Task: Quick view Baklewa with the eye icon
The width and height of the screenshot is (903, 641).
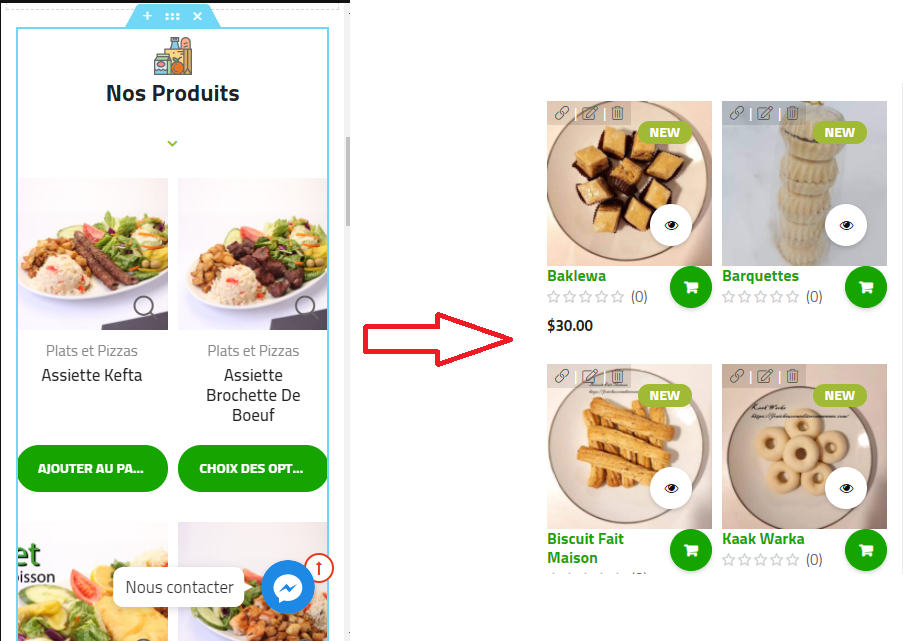Action: point(671,225)
